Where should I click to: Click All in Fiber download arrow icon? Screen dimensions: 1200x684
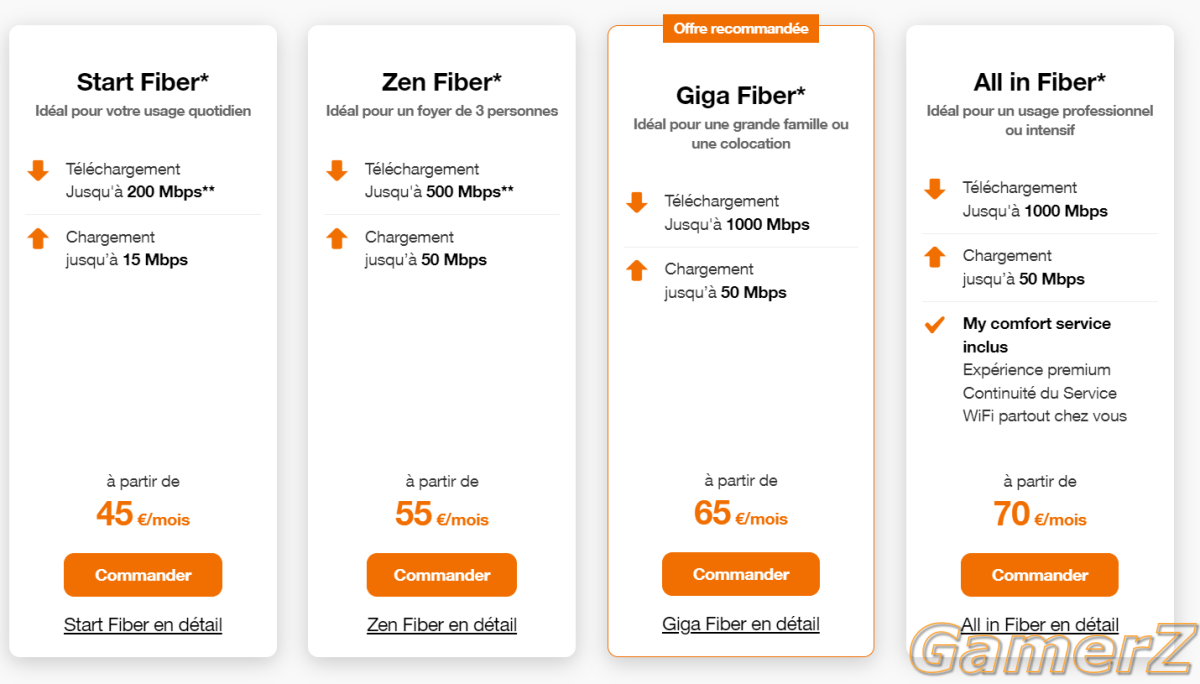point(935,189)
